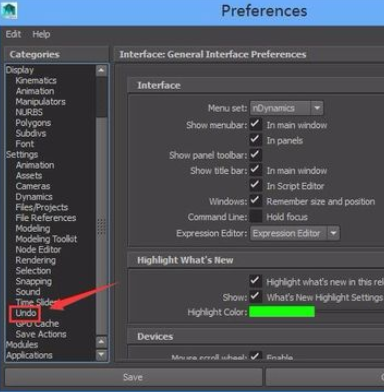This screenshot has height=392, width=384.
Task: Toggle Show title bar In Script Editor
Action: tap(256, 185)
